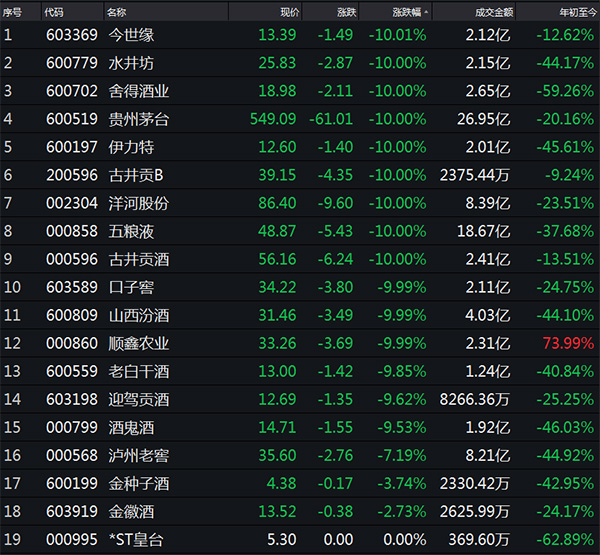600x555 pixels.
Task: Sort by the 成交金额 column header
Action: (494, 12)
